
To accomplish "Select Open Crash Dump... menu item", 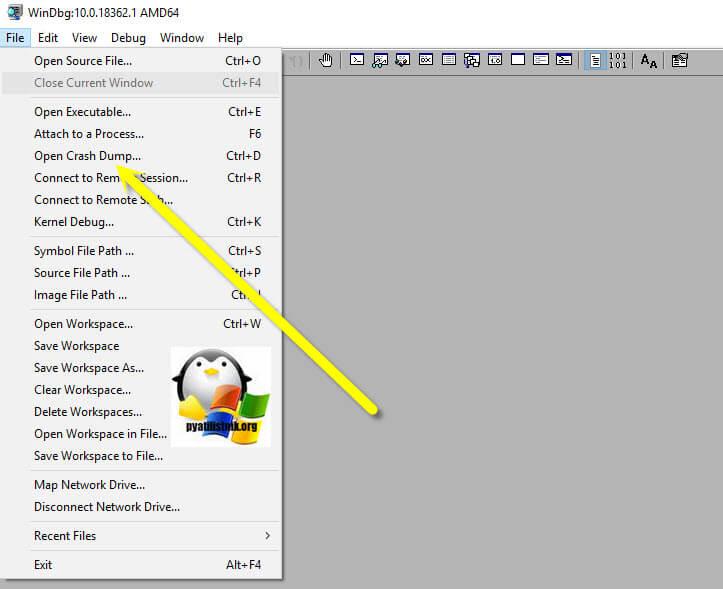I will point(141,156).
